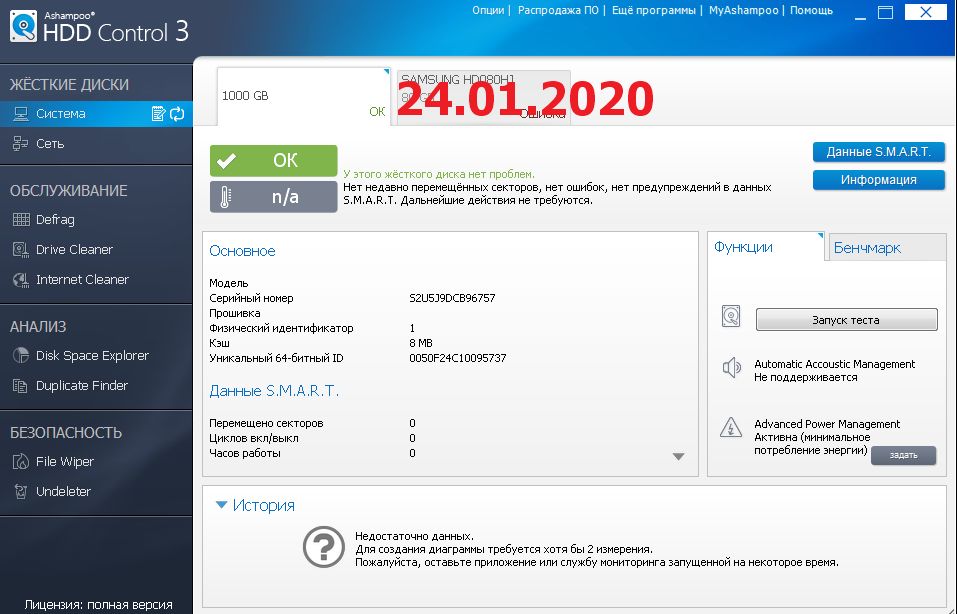The image size is (957, 614).
Task: Click the question mark icon in История
Action: tap(323, 547)
